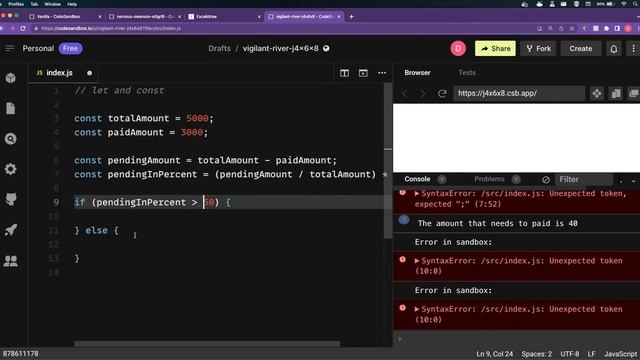
Task: Open the Configuration gear in sidebar
Action: click(x=11, y=169)
